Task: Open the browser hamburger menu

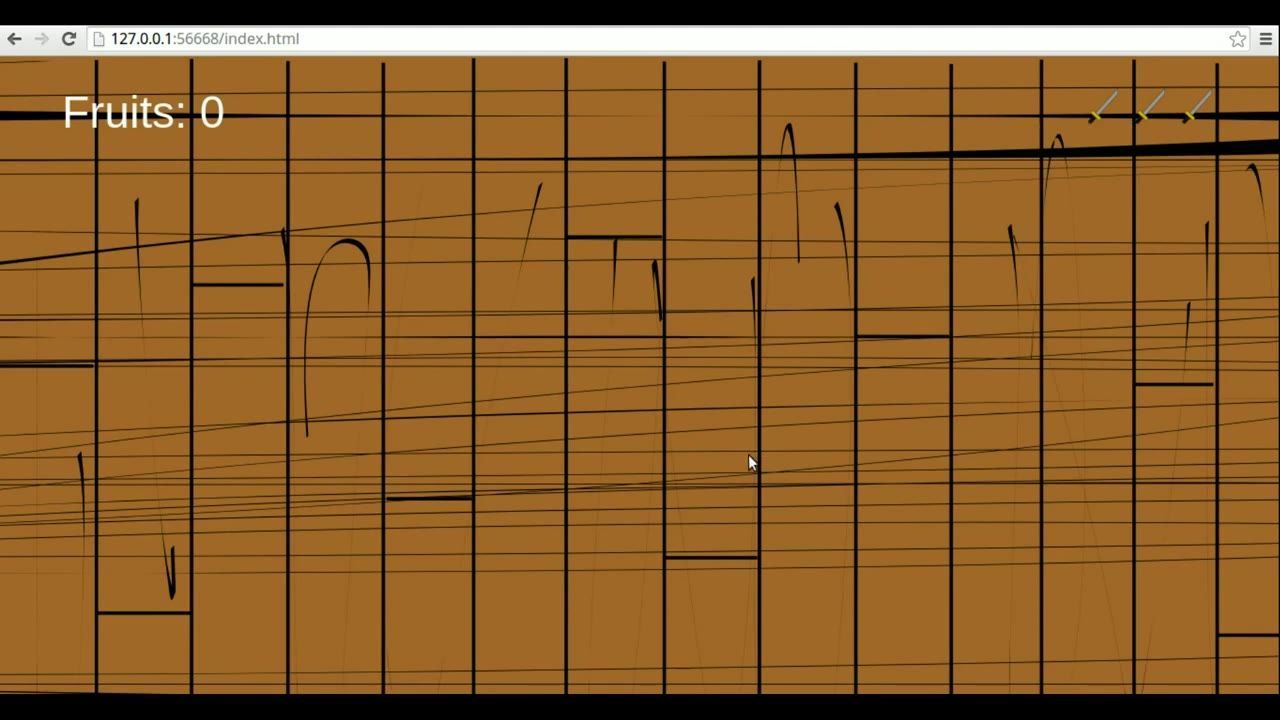Action: tap(1266, 39)
